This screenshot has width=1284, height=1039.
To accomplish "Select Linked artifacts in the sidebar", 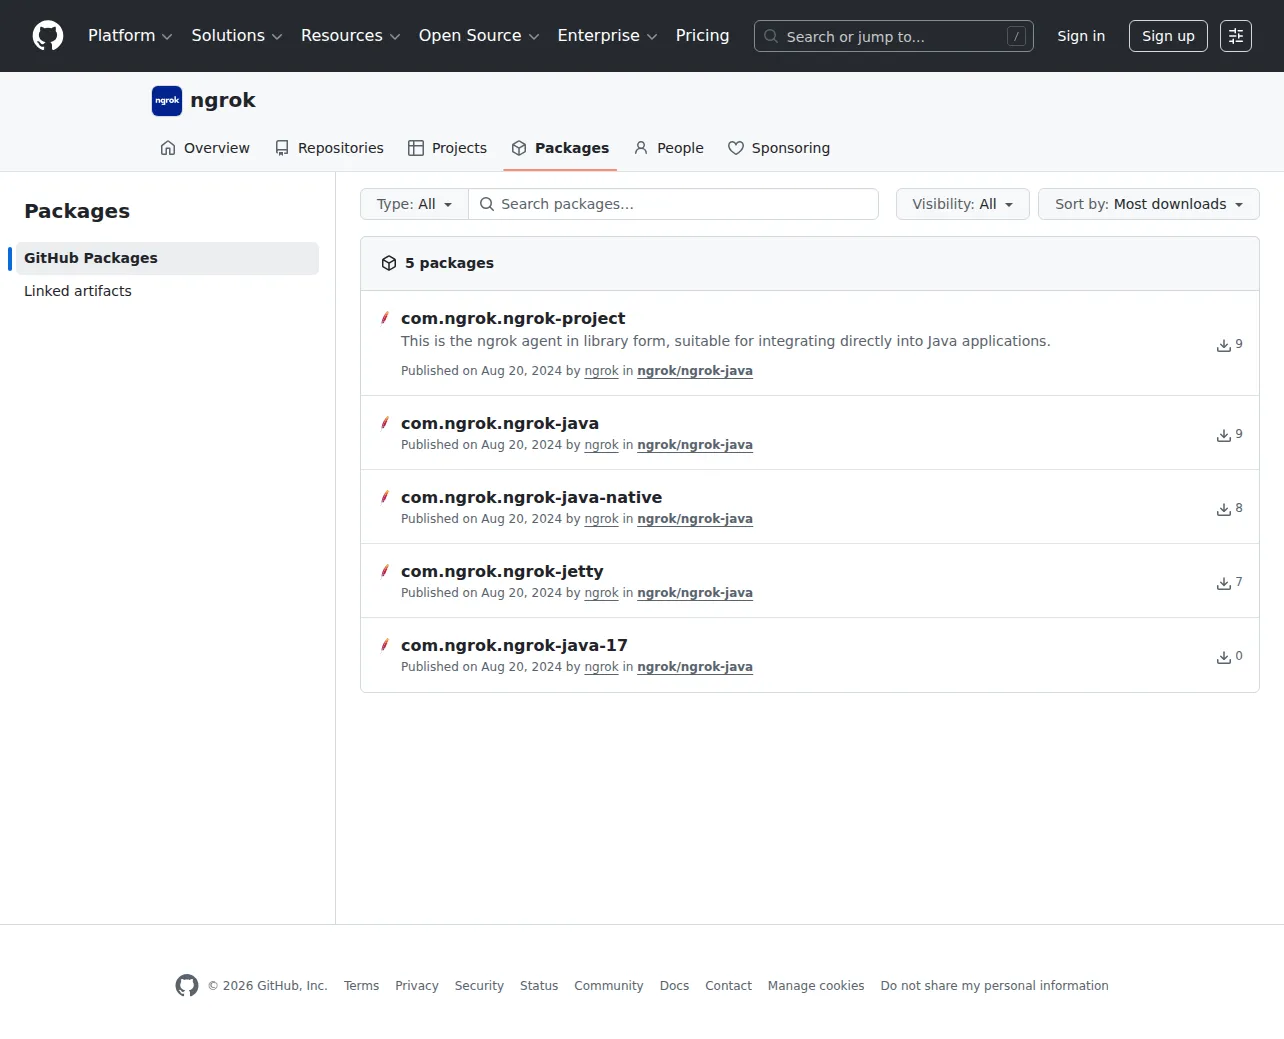I will 78,291.
